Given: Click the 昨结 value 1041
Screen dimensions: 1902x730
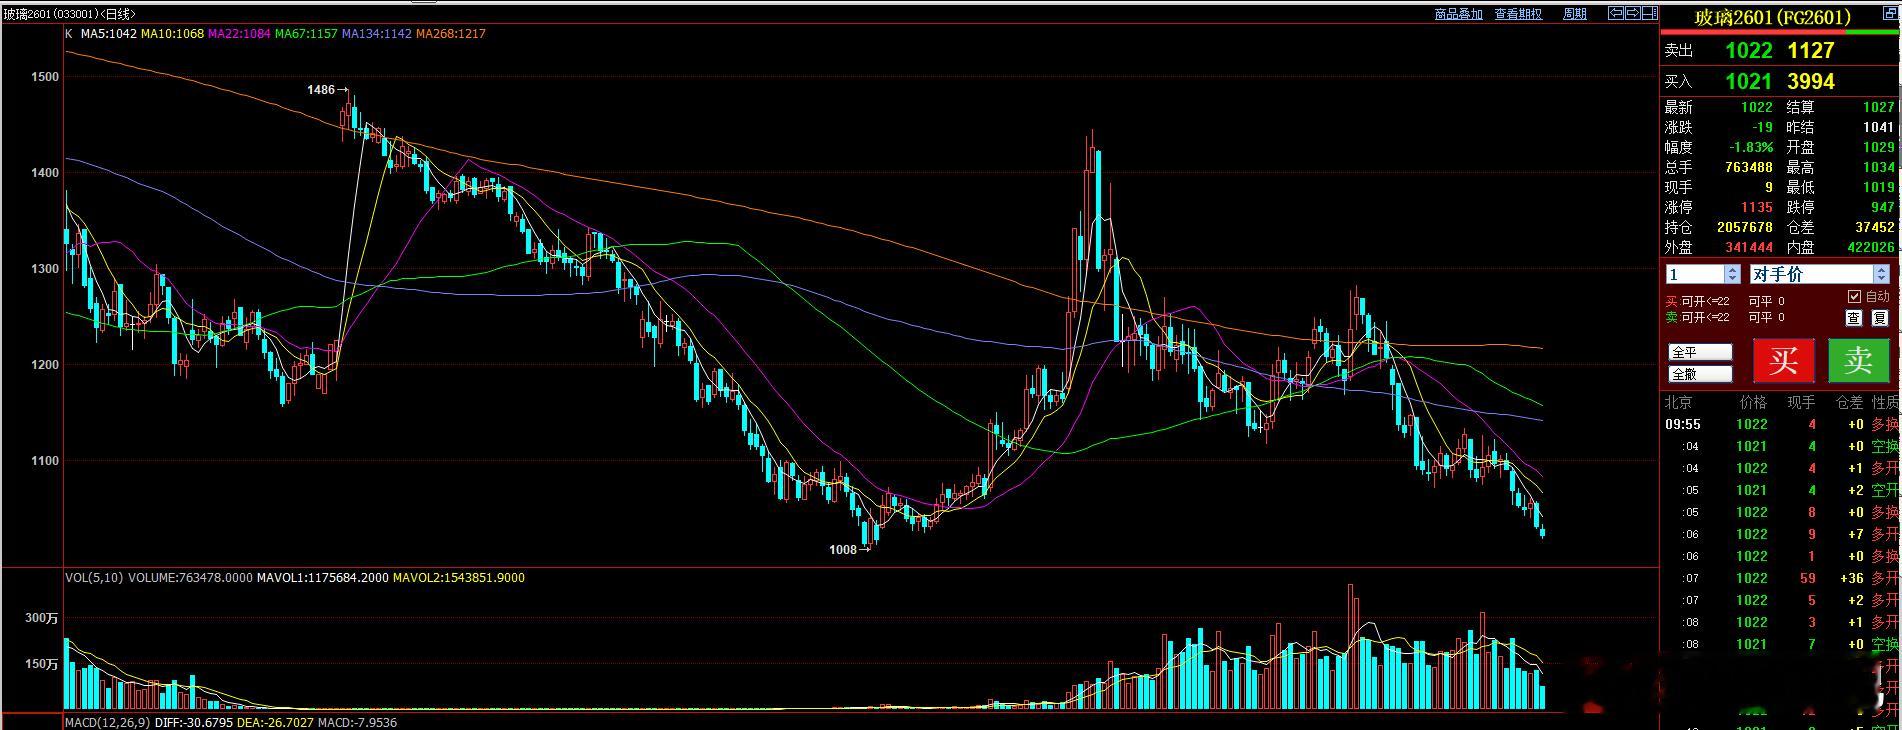Looking at the screenshot, I should pyautogui.click(x=1878, y=127).
